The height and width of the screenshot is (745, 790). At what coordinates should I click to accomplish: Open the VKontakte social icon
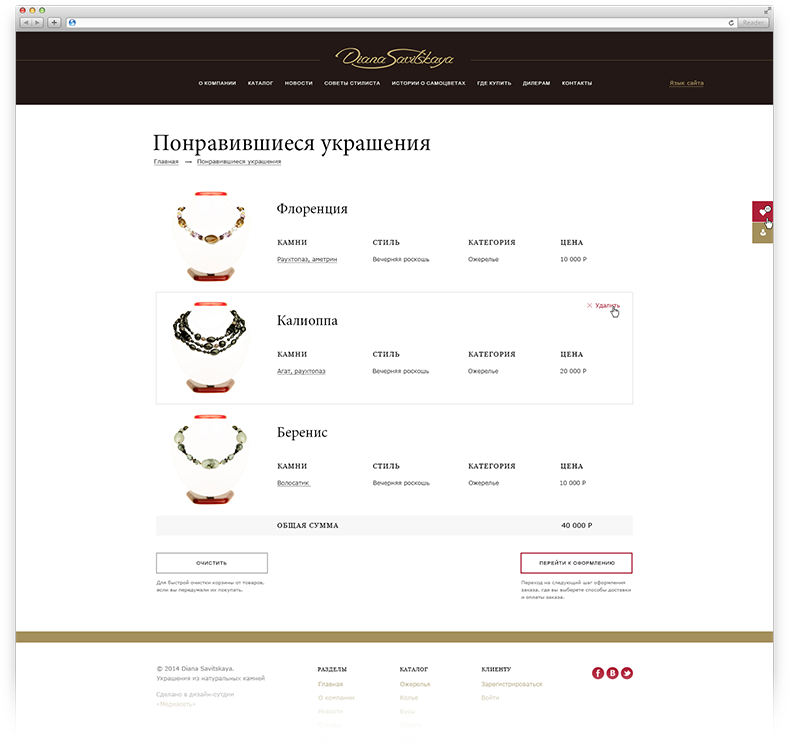tap(612, 673)
